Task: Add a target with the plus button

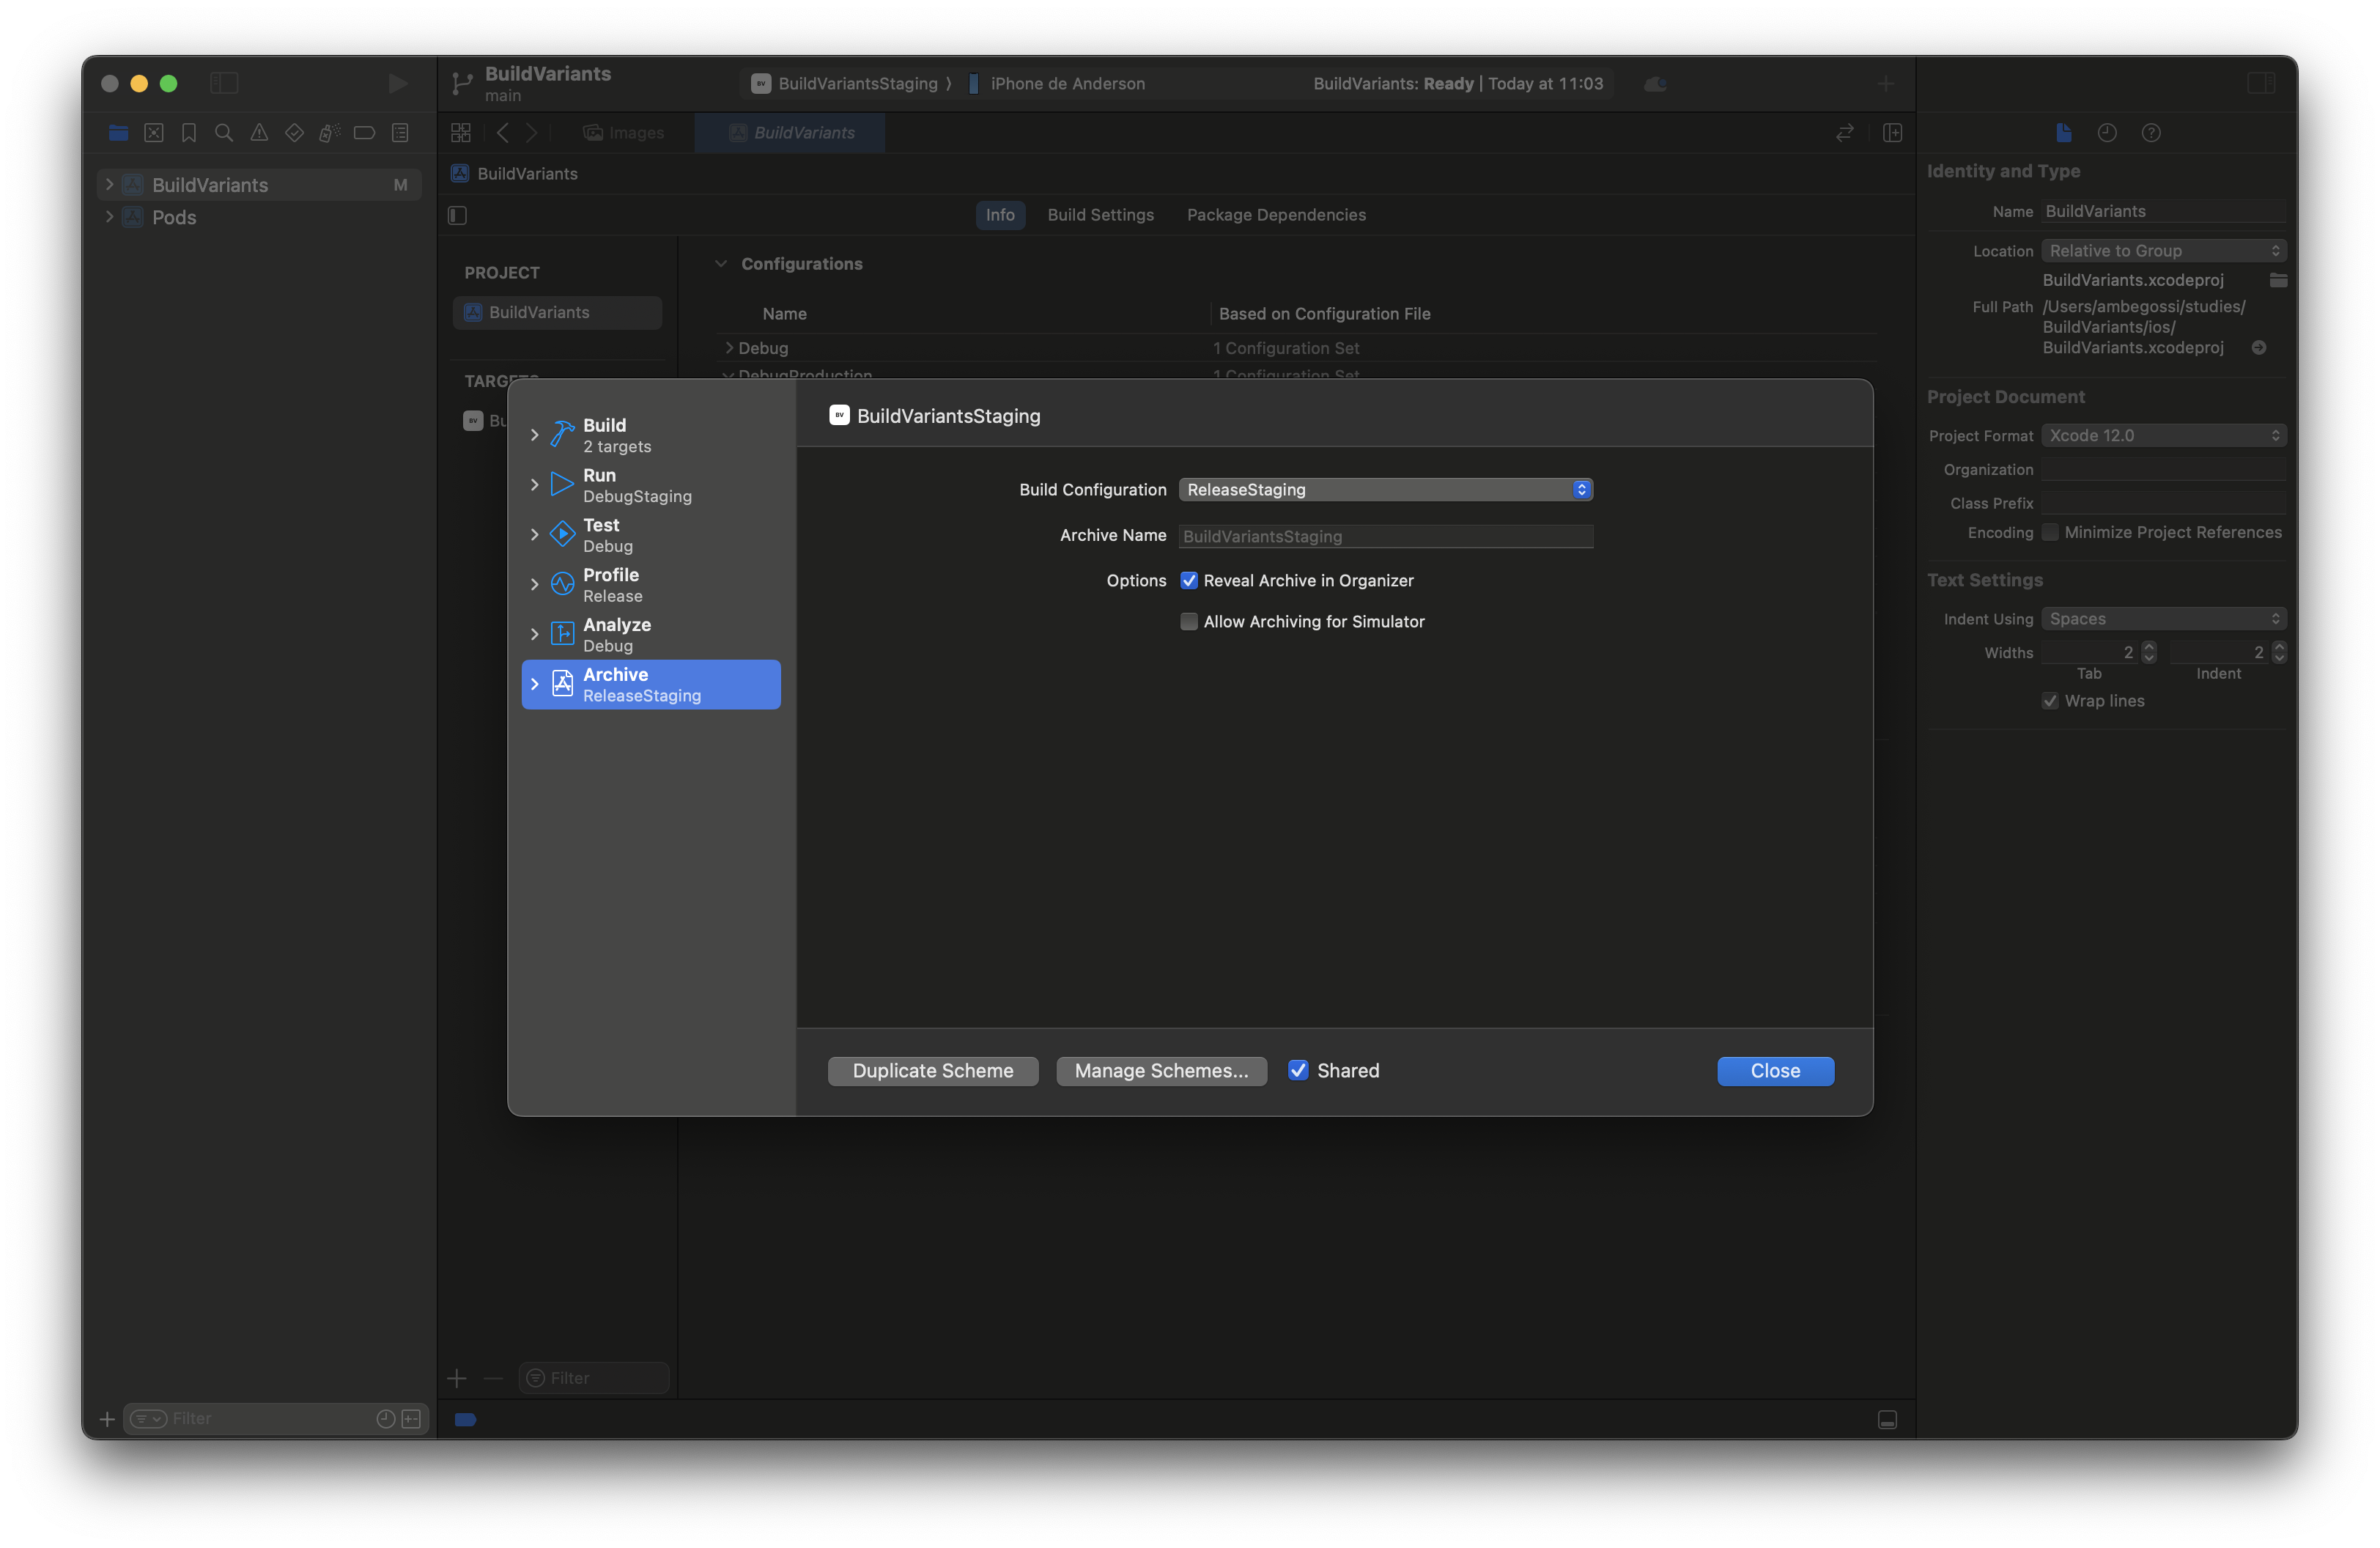Action: [x=457, y=1379]
